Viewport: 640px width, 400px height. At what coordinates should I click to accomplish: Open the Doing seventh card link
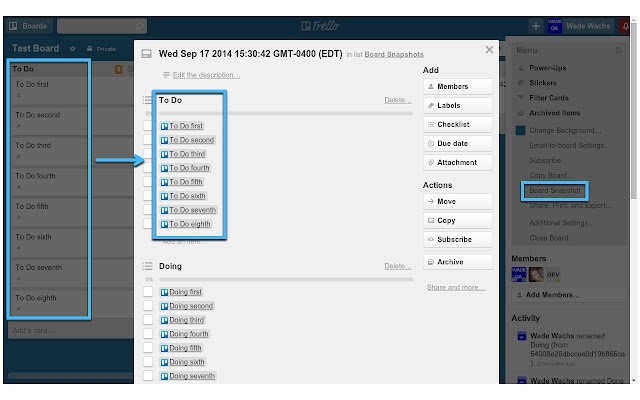click(x=192, y=376)
